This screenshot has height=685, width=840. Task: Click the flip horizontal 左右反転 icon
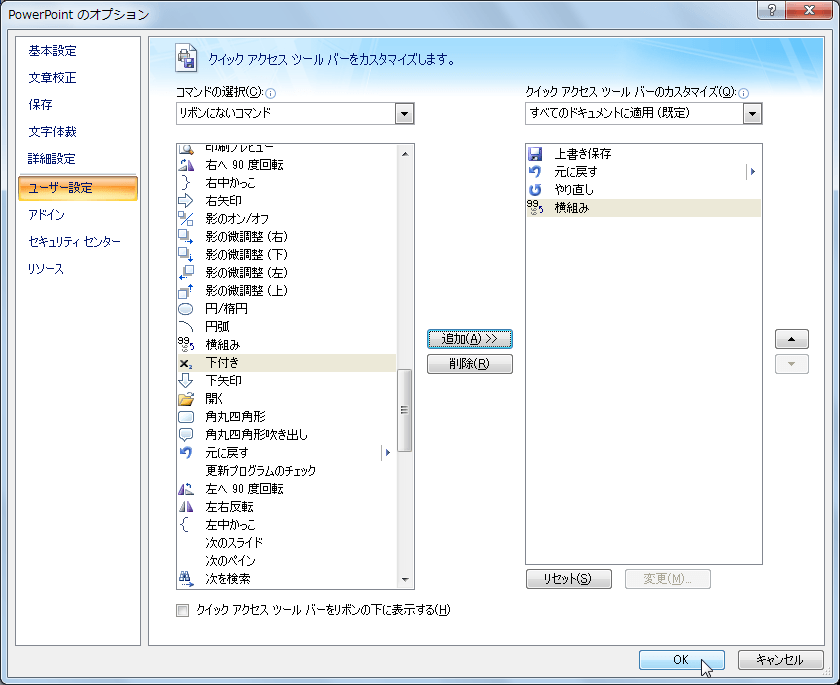(186, 506)
